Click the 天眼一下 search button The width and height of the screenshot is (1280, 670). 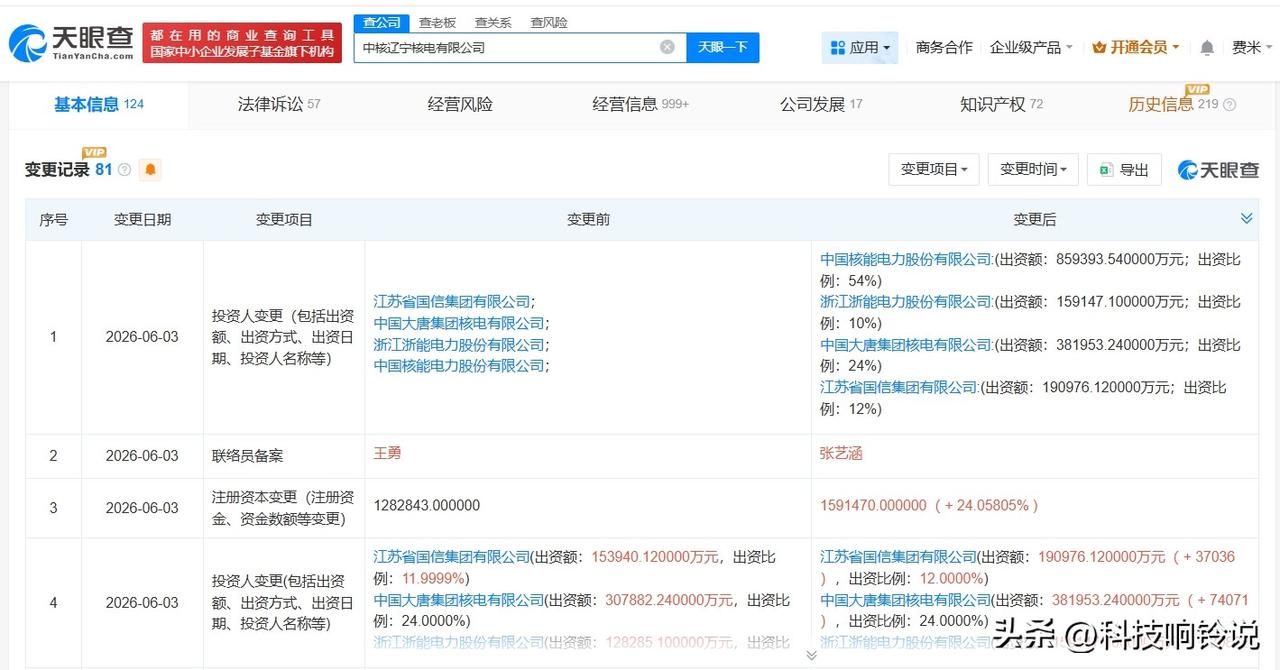[x=723, y=47]
